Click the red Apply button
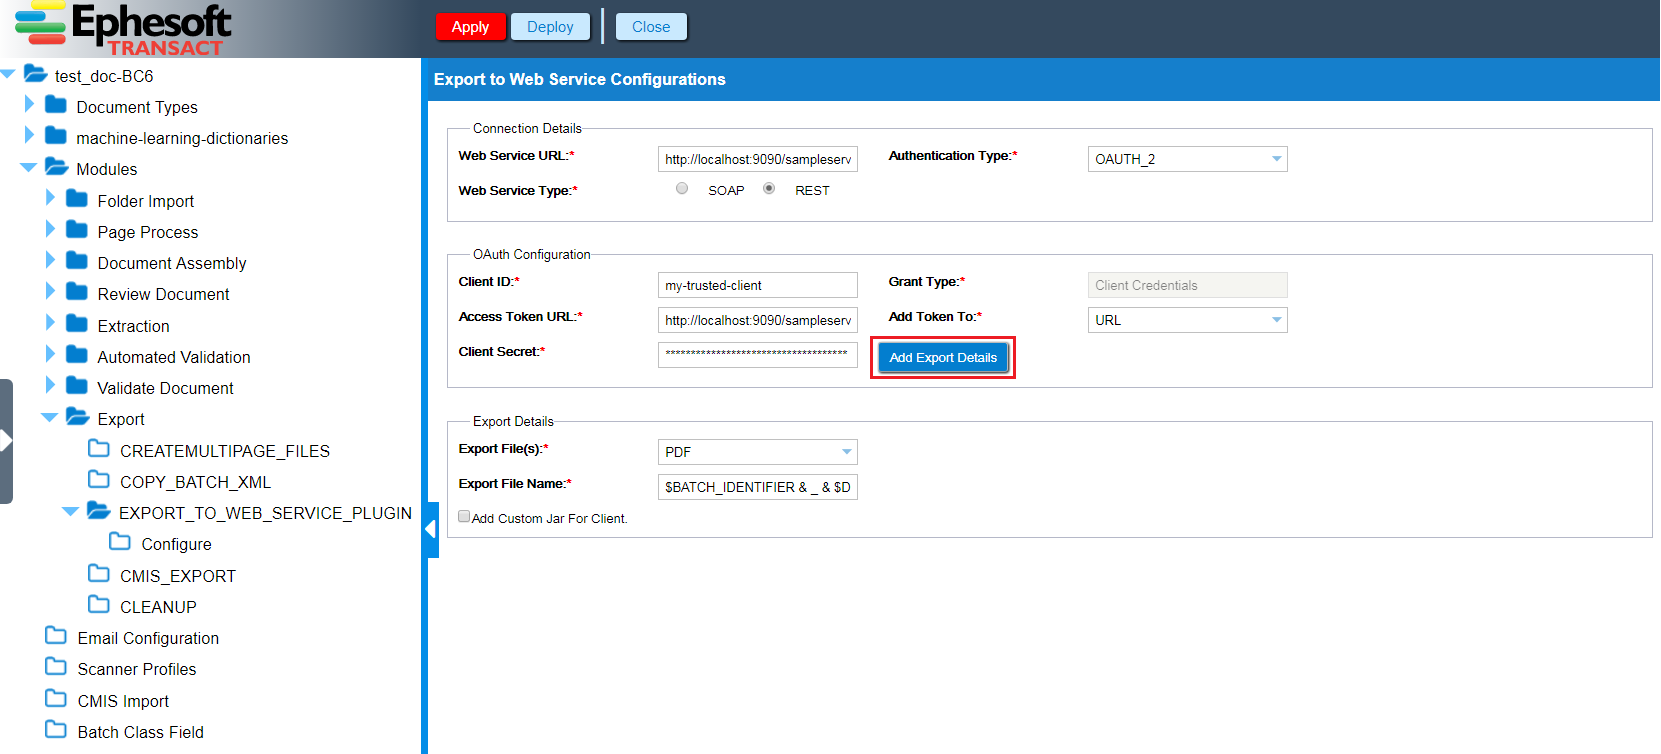 (x=470, y=27)
